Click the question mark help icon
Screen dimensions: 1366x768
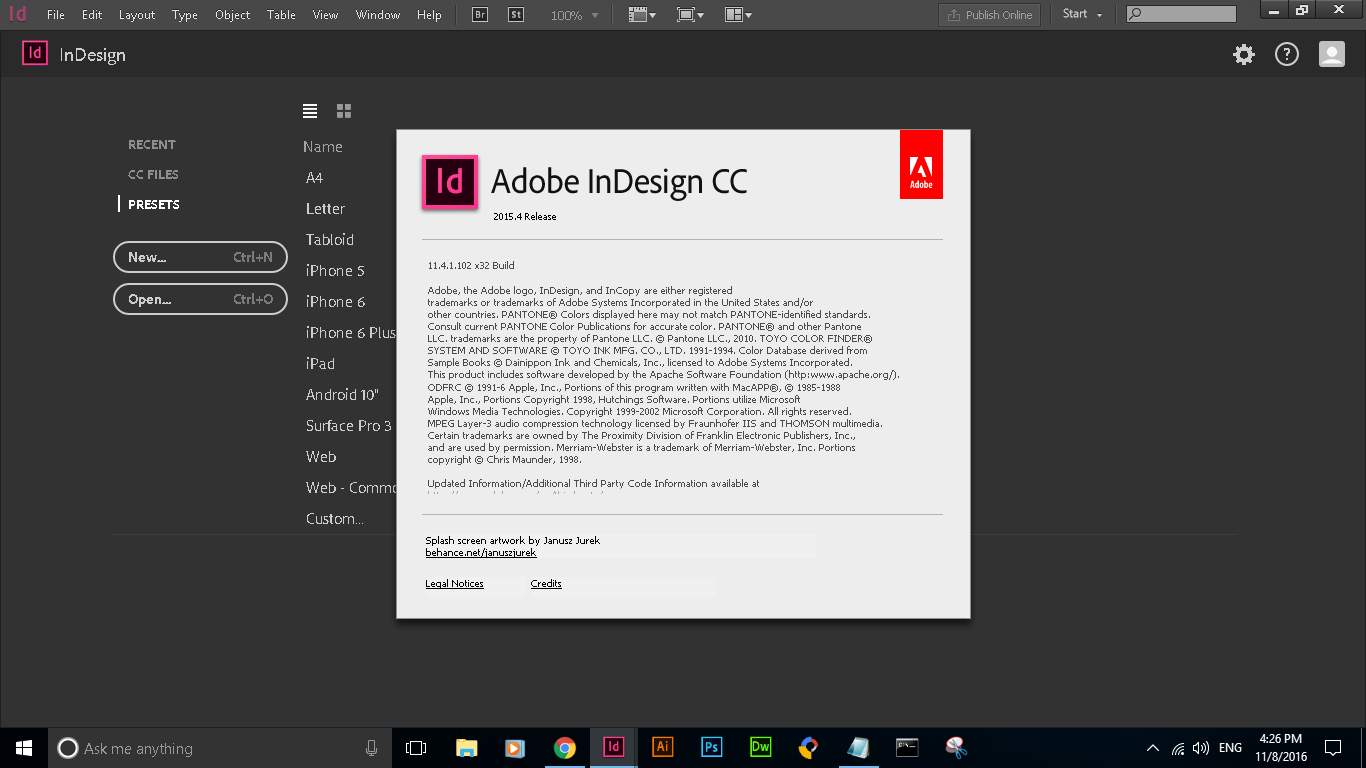[1287, 55]
